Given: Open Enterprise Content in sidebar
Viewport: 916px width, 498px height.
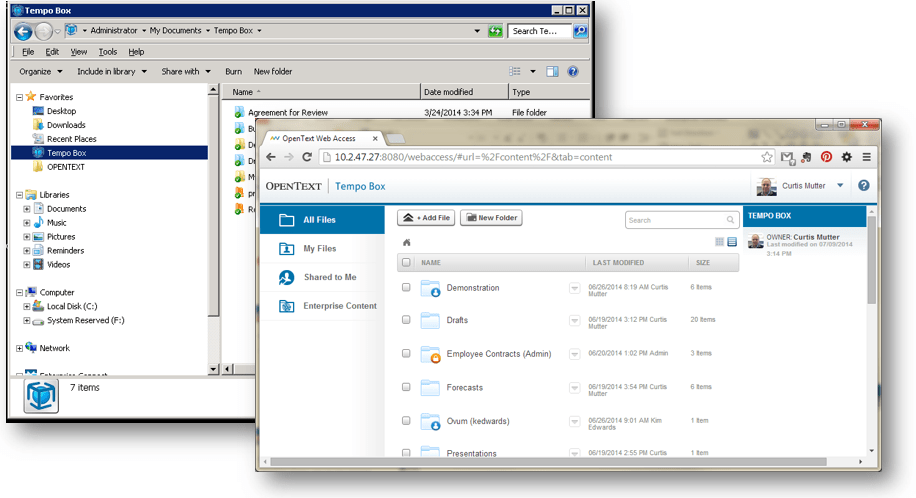Looking at the screenshot, I should tap(322, 306).
